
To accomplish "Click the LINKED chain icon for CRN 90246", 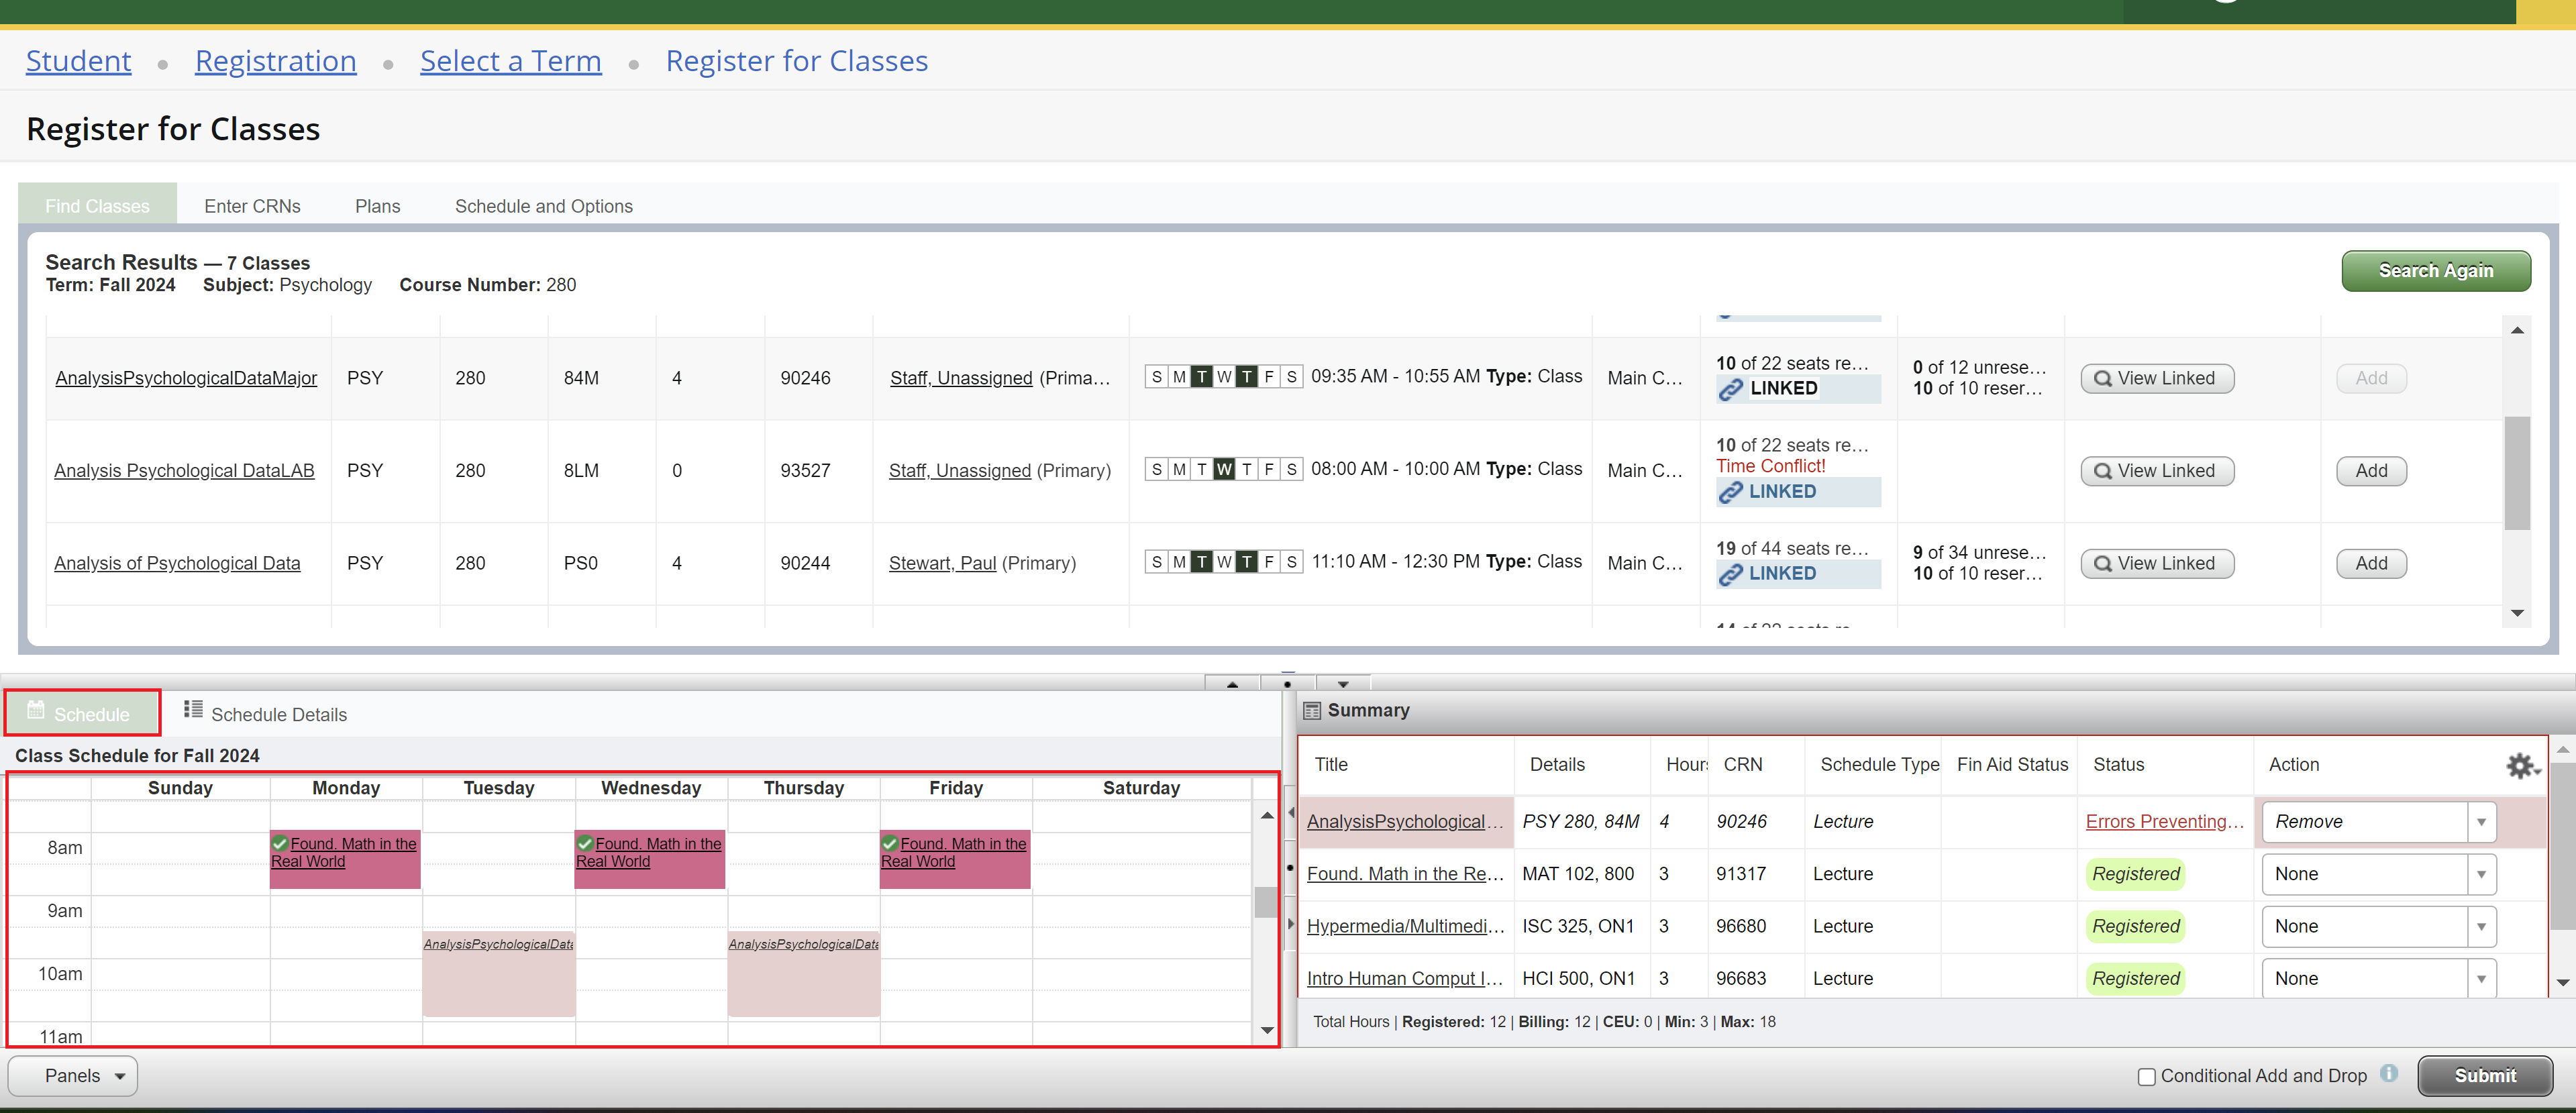I will pos(1730,389).
